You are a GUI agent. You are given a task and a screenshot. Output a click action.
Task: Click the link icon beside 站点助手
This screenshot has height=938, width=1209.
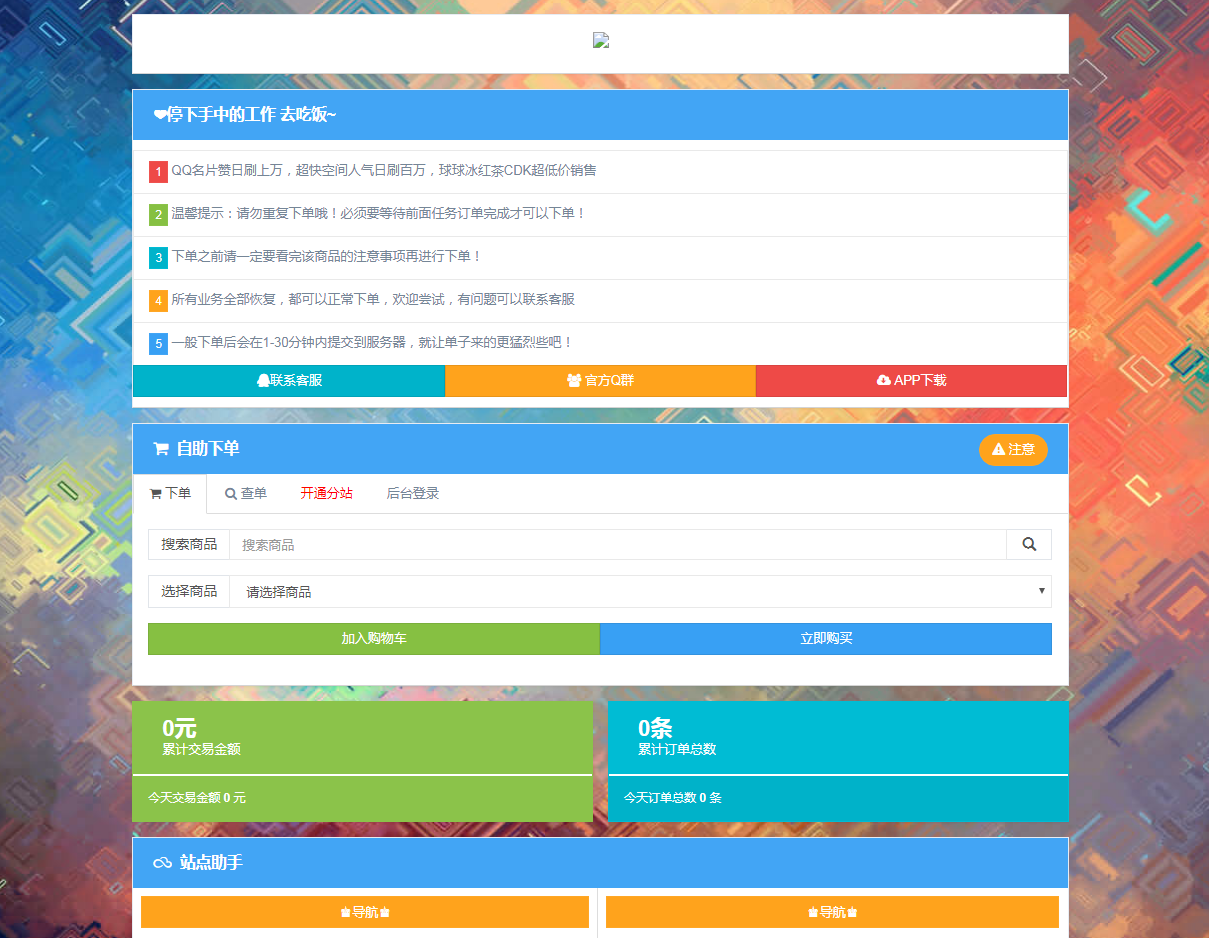162,863
